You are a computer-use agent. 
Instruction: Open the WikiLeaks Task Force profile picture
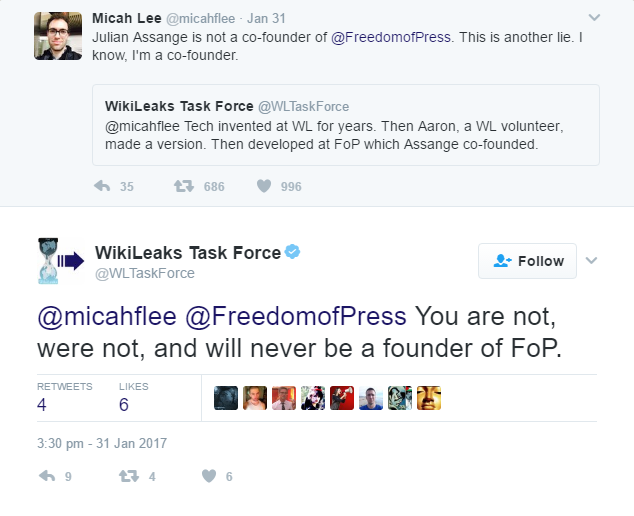[x=59, y=261]
